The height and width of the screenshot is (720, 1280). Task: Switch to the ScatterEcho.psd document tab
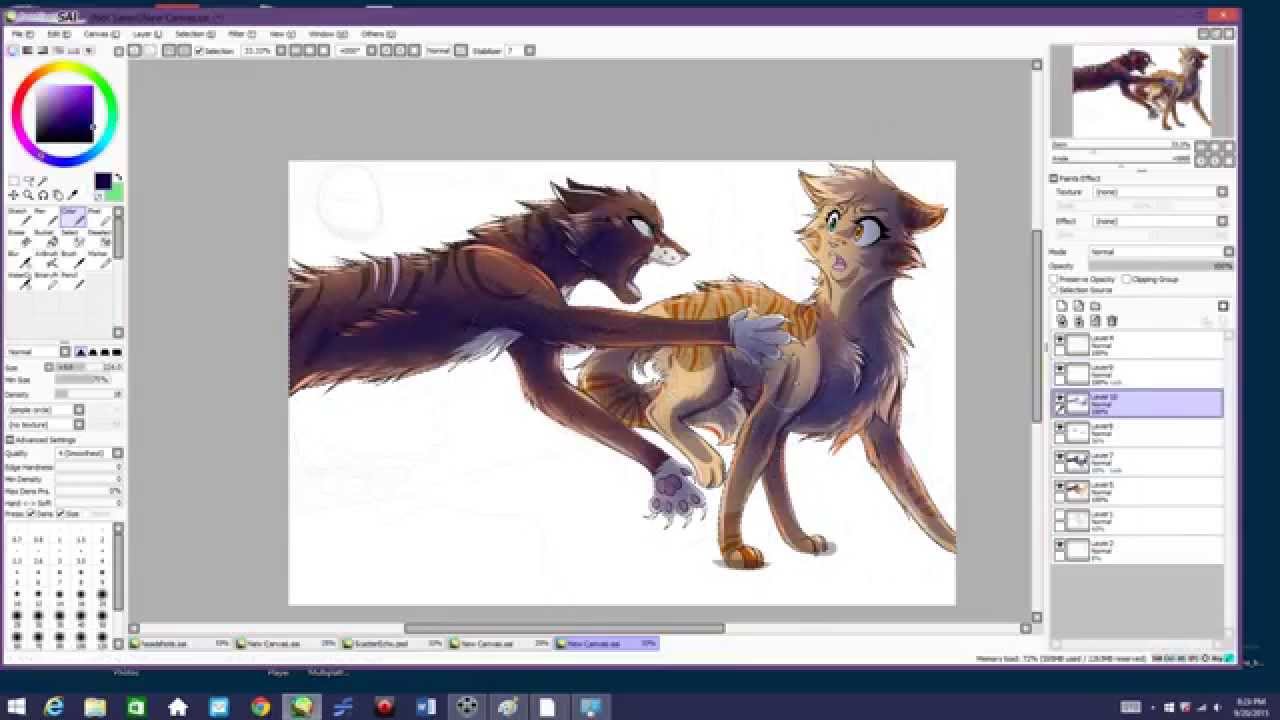click(x=393, y=644)
